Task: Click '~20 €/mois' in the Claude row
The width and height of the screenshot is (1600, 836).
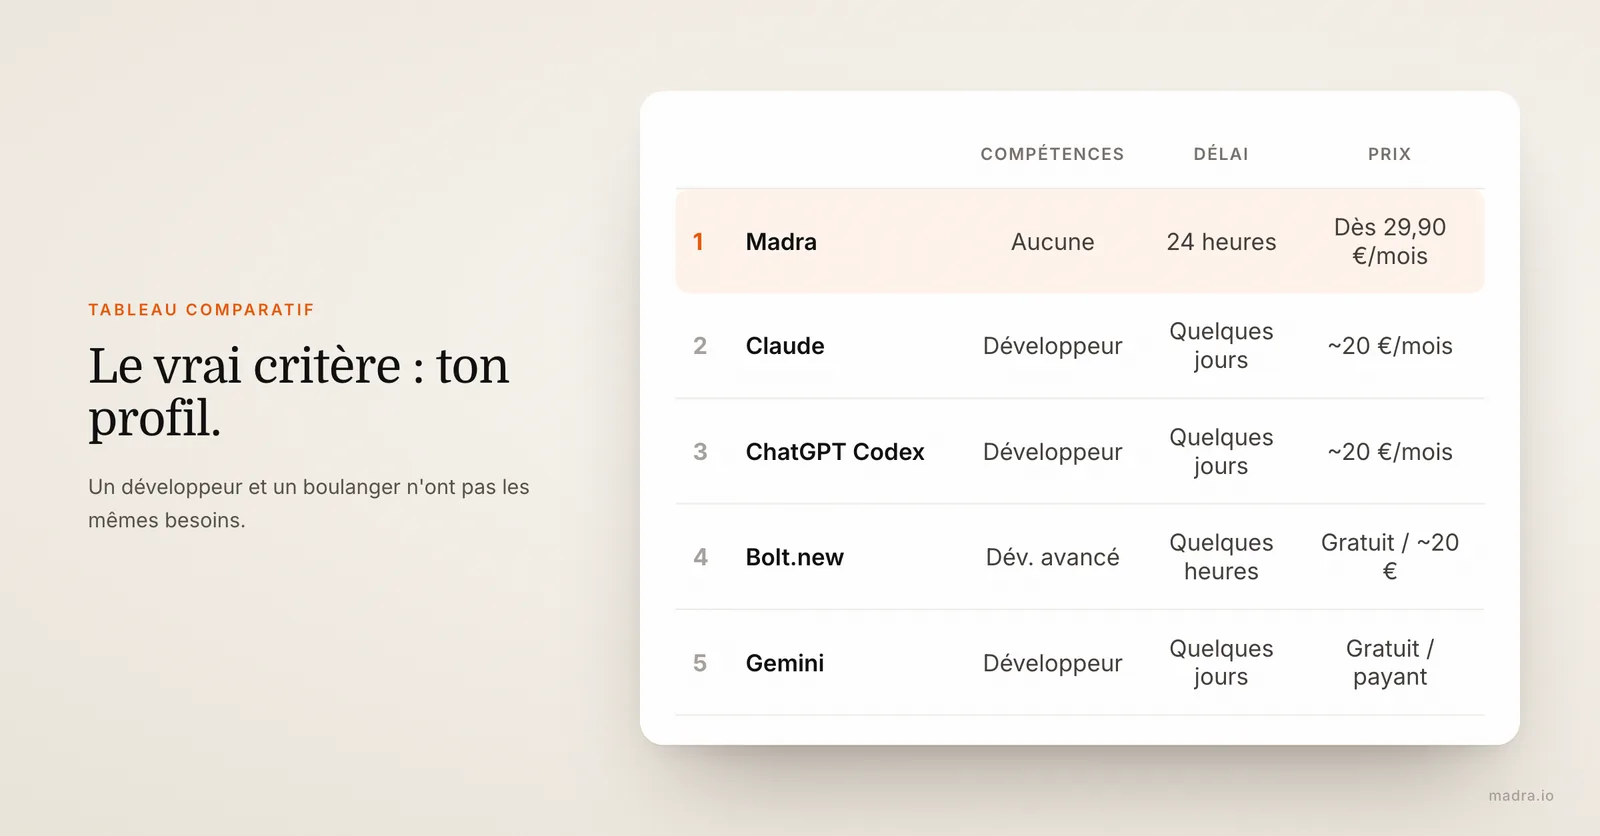Action: [1390, 346]
